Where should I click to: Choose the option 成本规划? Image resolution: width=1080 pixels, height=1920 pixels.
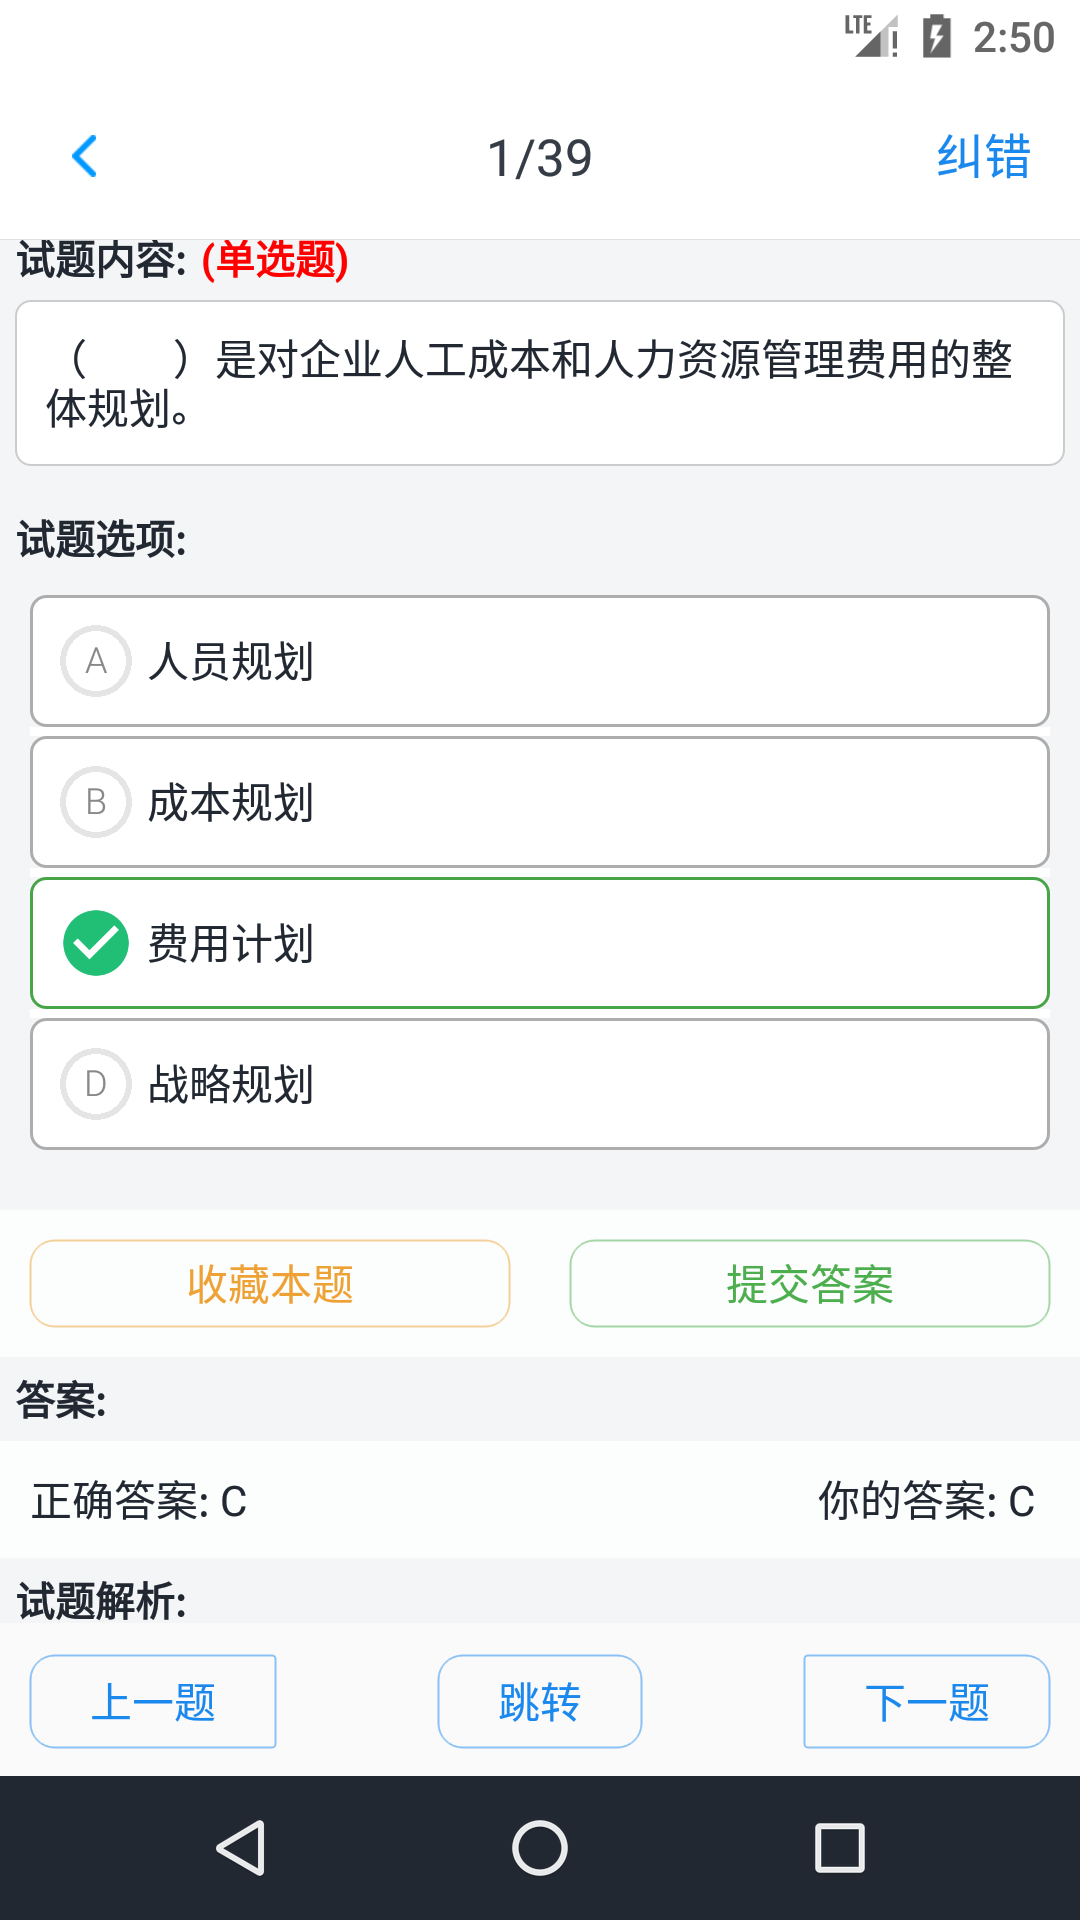pos(232,802)
